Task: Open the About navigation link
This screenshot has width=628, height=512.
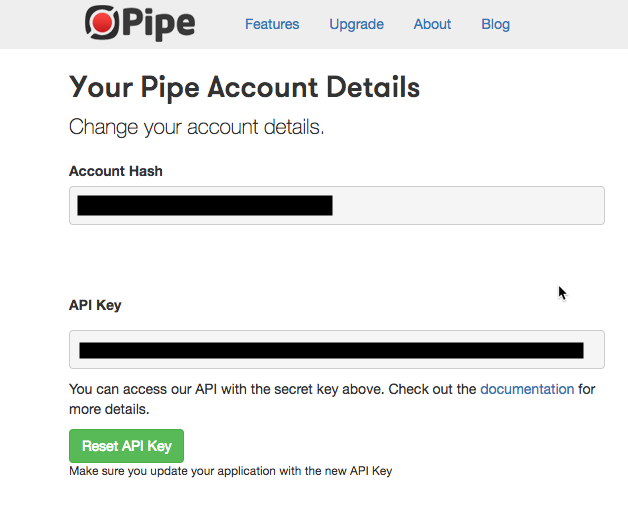Action: pyautogui.click(x=432, y=24)
